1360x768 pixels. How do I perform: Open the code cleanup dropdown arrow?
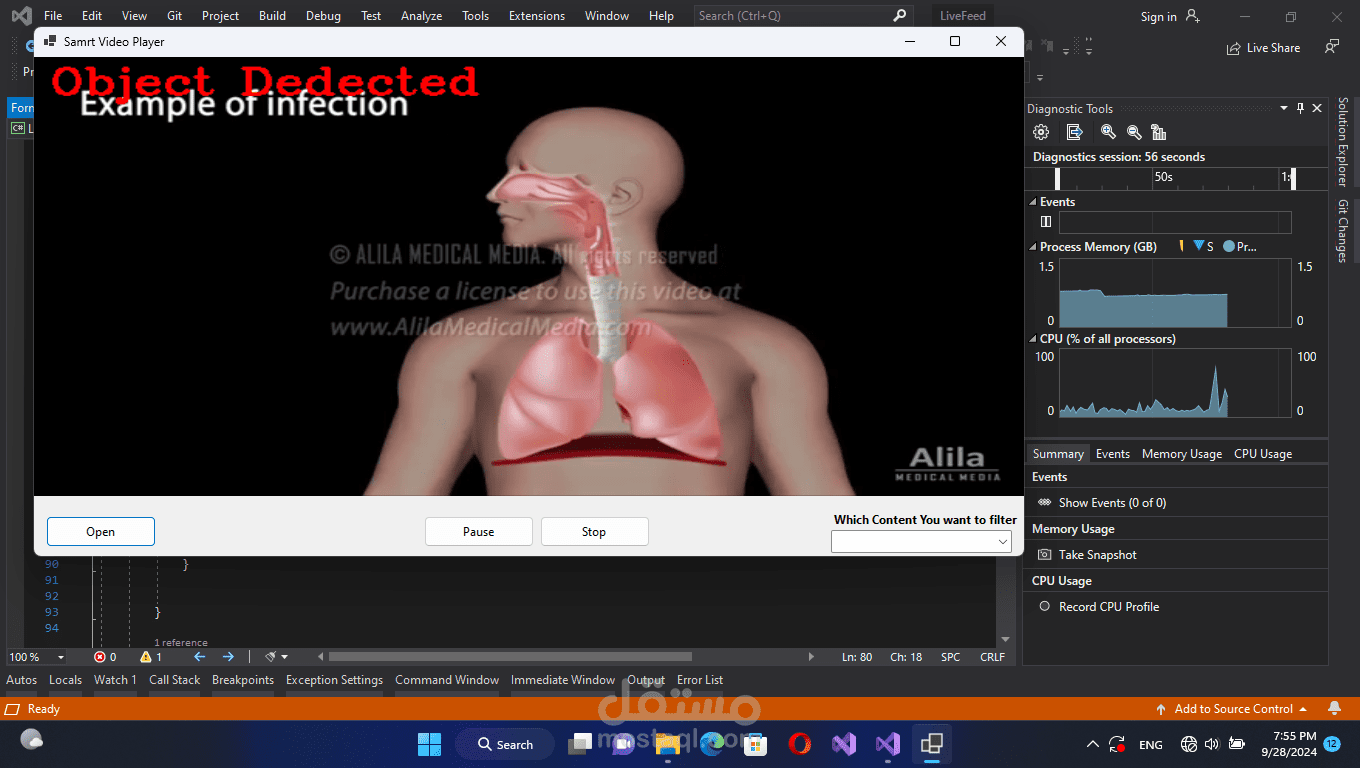pyautogui.click(x=285, y=657)
